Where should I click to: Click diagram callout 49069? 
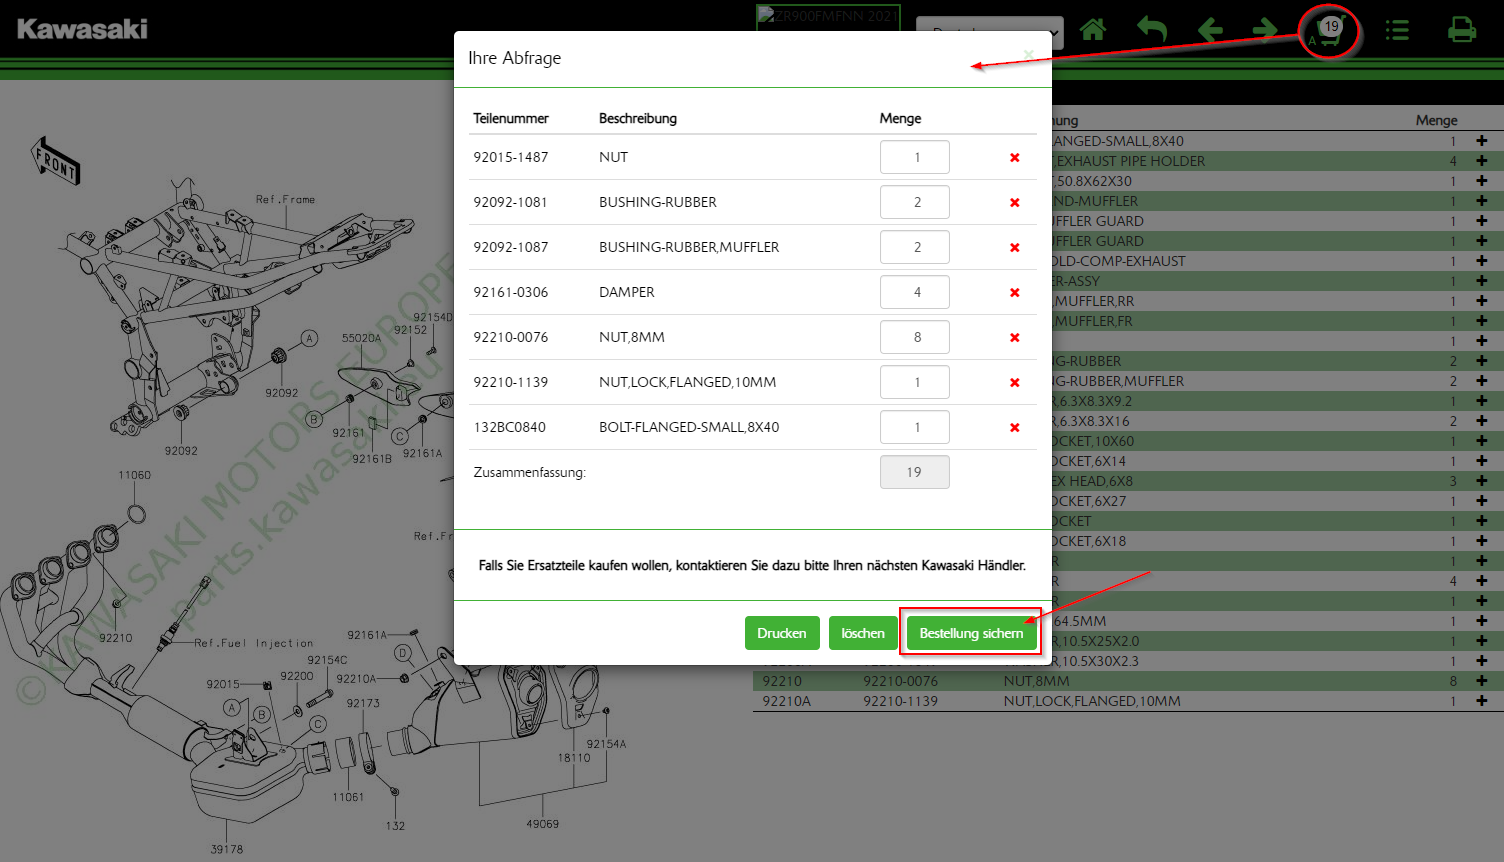click(x=542, y=824)
